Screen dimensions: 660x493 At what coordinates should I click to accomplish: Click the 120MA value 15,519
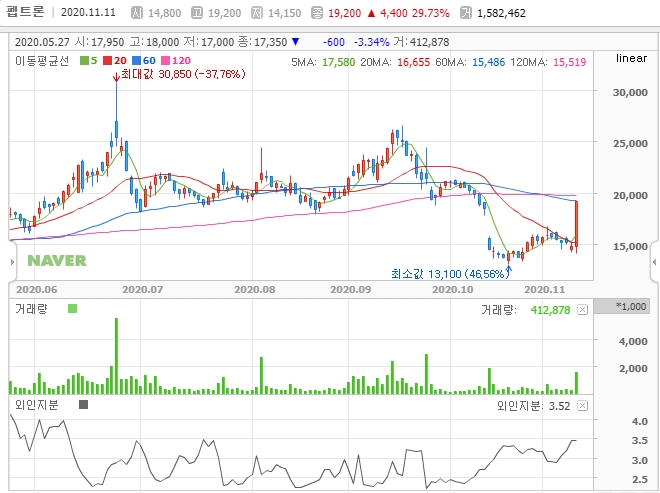click(570, 62)
